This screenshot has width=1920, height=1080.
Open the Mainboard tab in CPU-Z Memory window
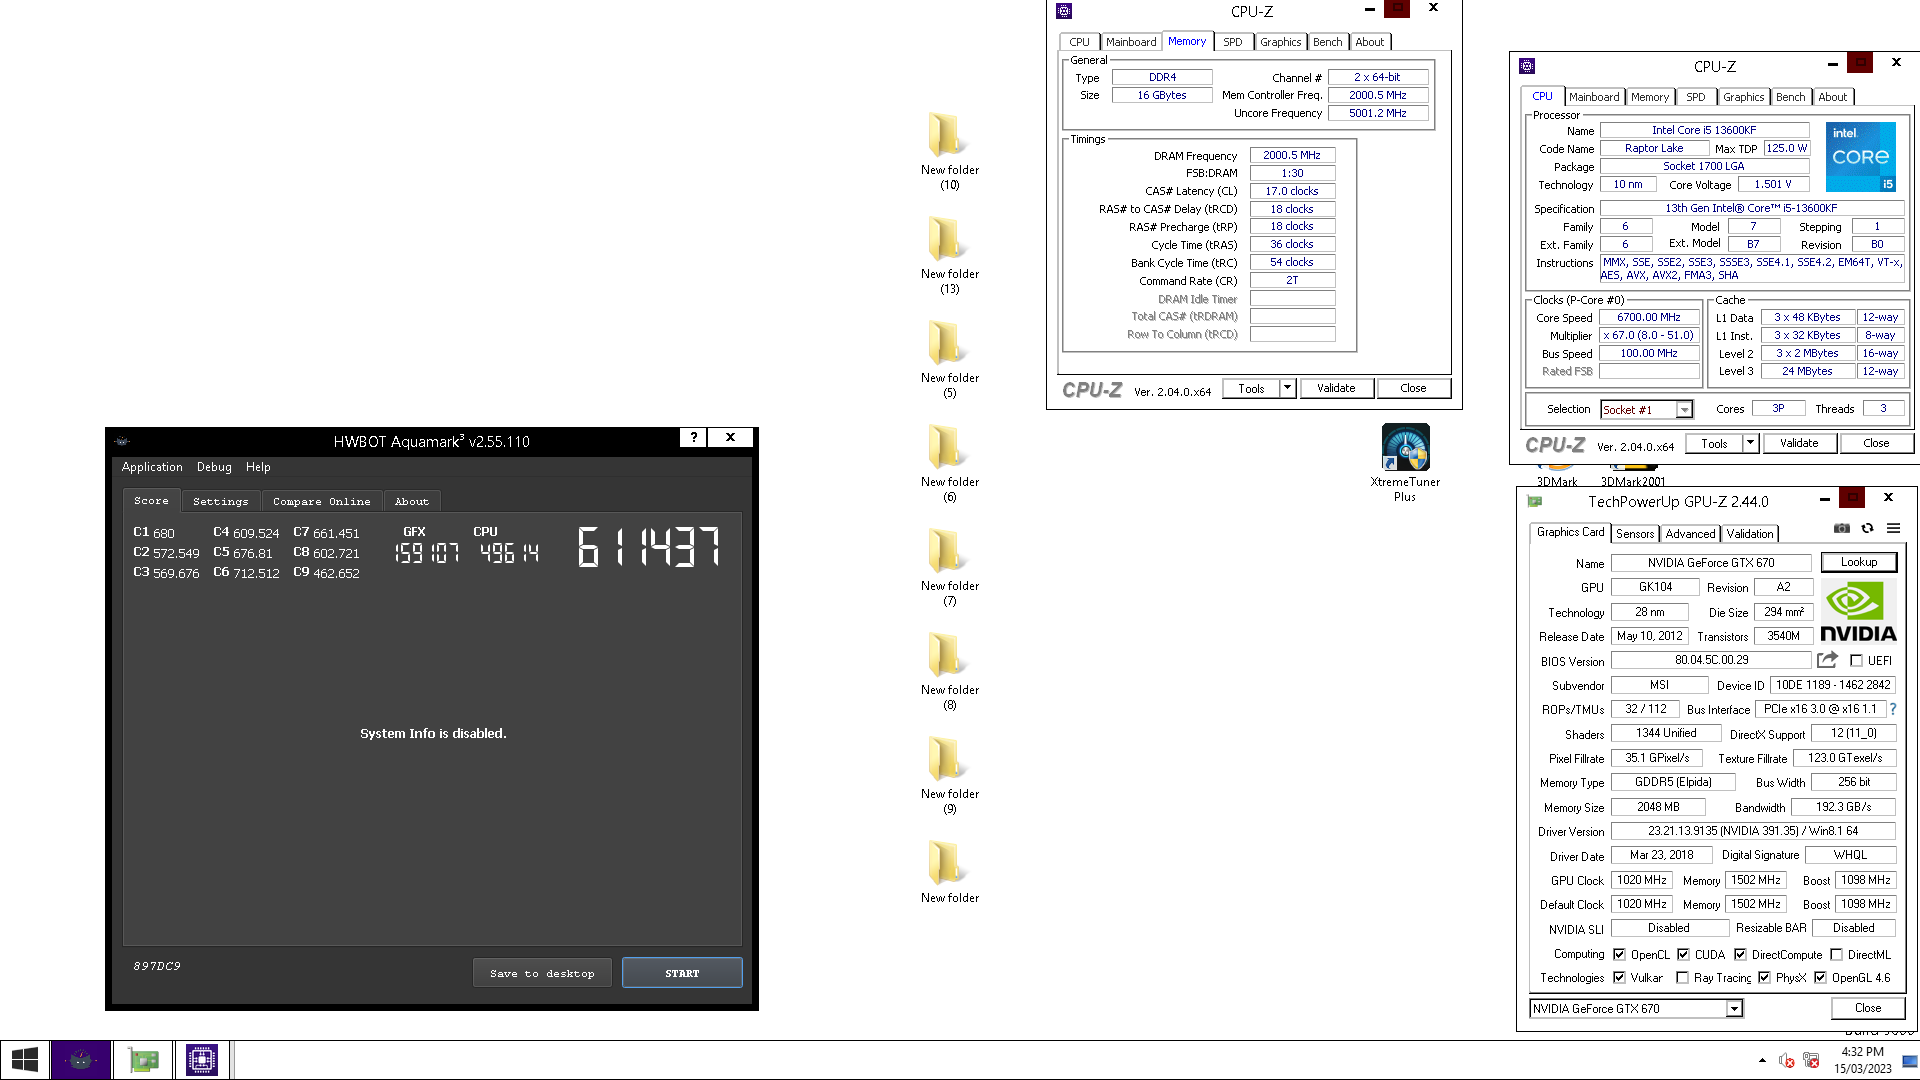click(1130, 42)
